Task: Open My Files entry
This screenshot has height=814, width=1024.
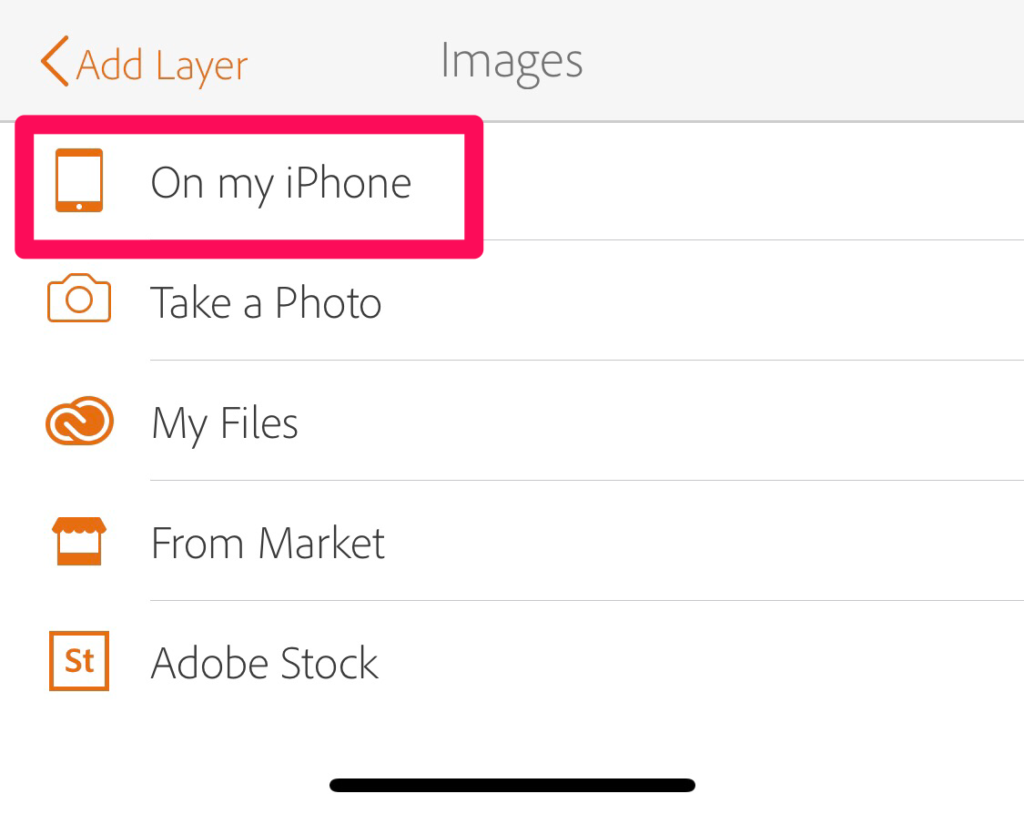Action: pyautogui.click(x=225, y=425)
